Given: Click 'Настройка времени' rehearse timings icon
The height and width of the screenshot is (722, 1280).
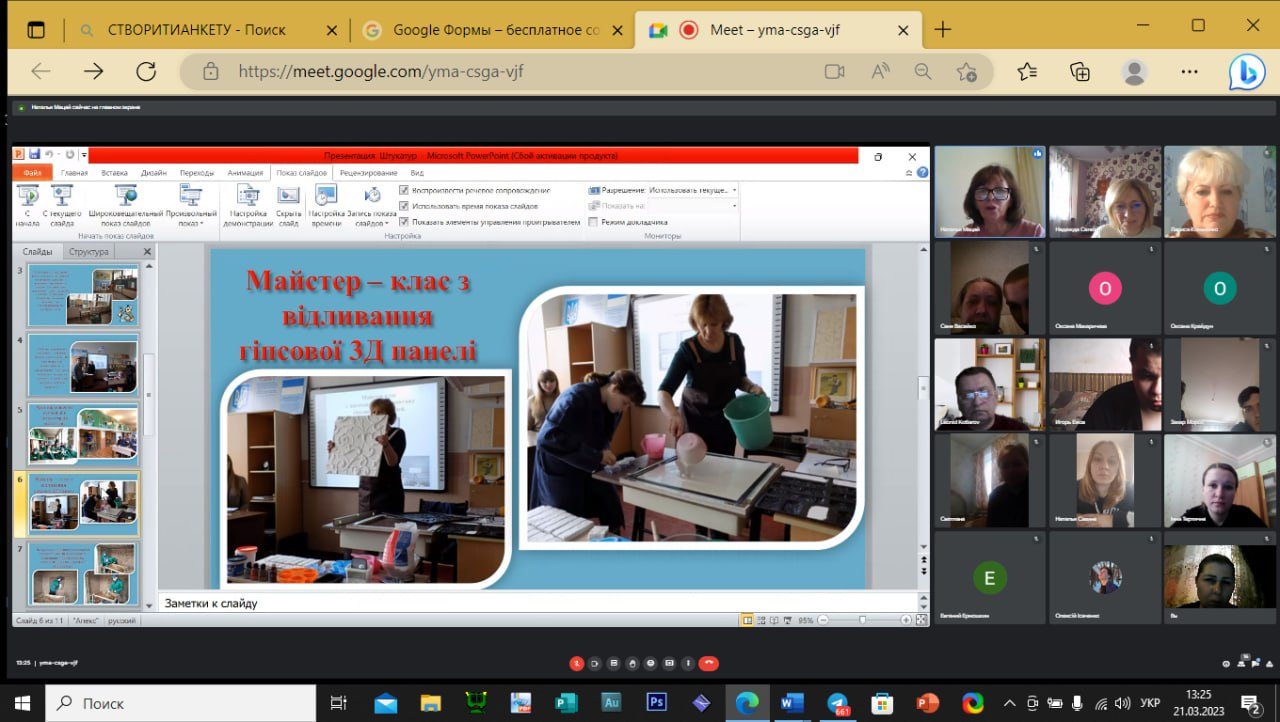Looking at the screenshot, I should coord(326,206).
